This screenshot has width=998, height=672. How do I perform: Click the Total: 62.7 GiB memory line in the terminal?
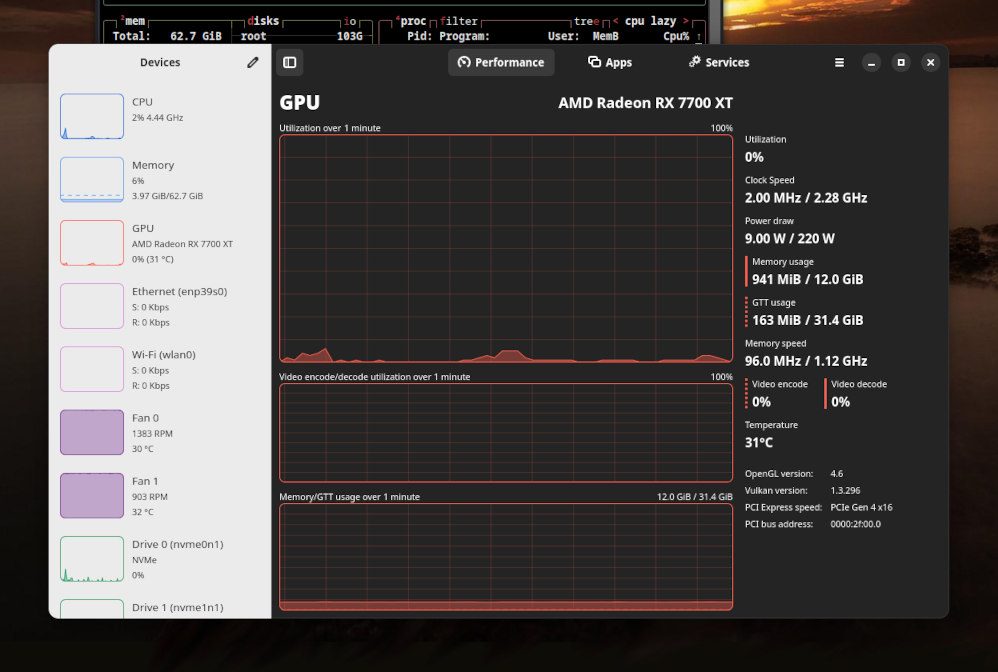167,36
